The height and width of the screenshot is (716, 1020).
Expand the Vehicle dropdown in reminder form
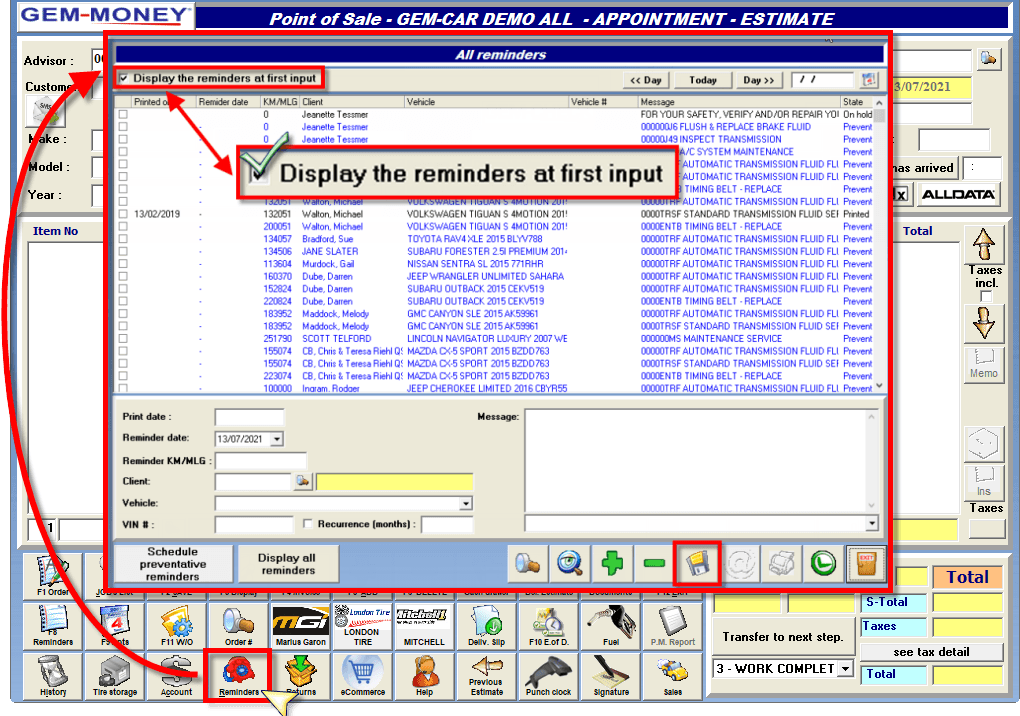466,503
